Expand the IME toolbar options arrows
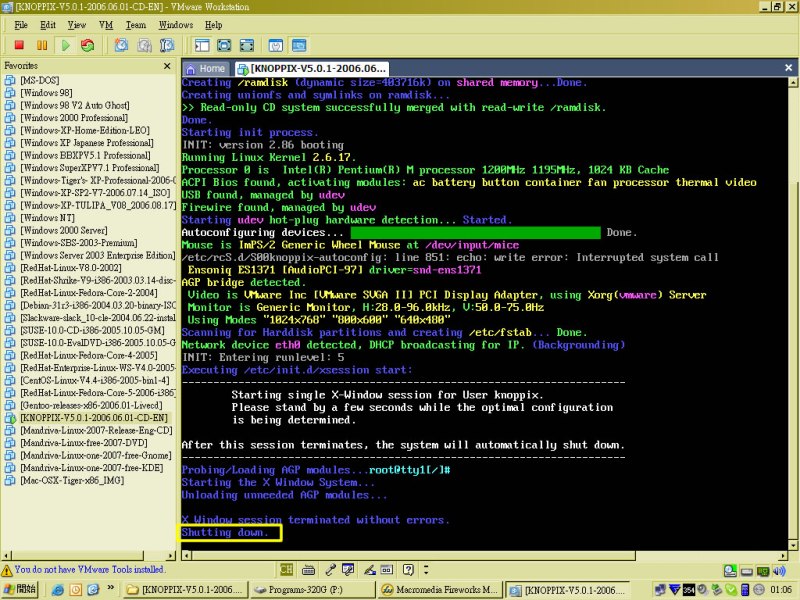Image resolution: width=800 pixels, height=600 pixels. tap(426, 569)
